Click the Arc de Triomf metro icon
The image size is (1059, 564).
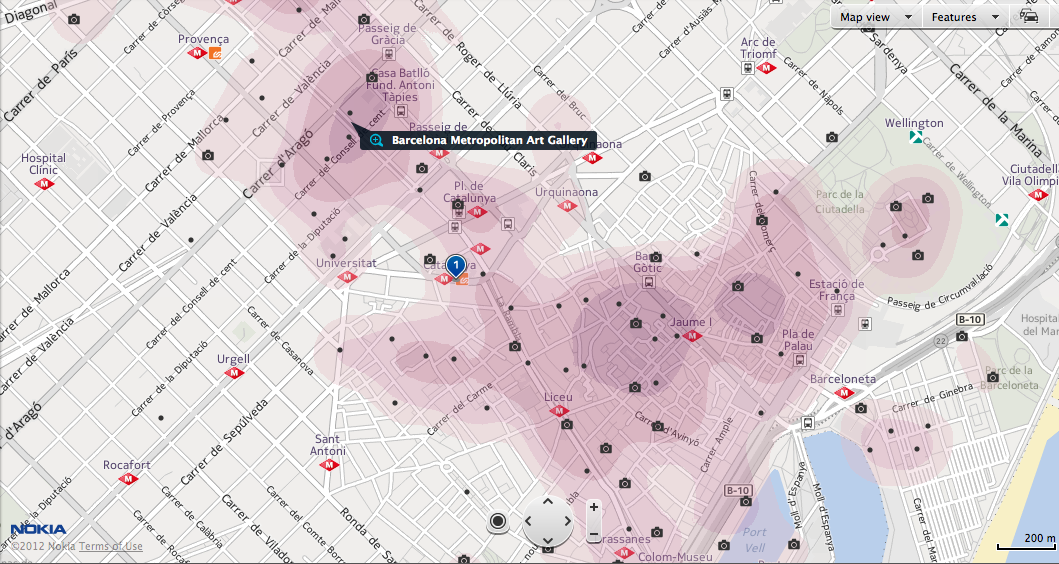766,68
